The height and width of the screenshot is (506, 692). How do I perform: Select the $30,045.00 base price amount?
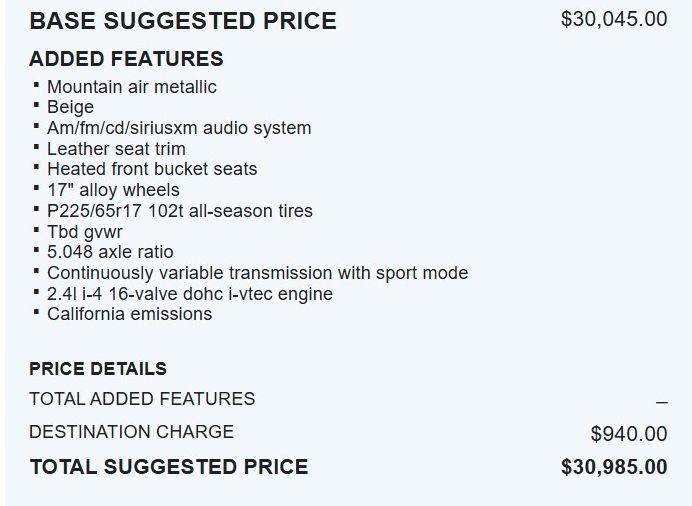click(x=613, y=19)
